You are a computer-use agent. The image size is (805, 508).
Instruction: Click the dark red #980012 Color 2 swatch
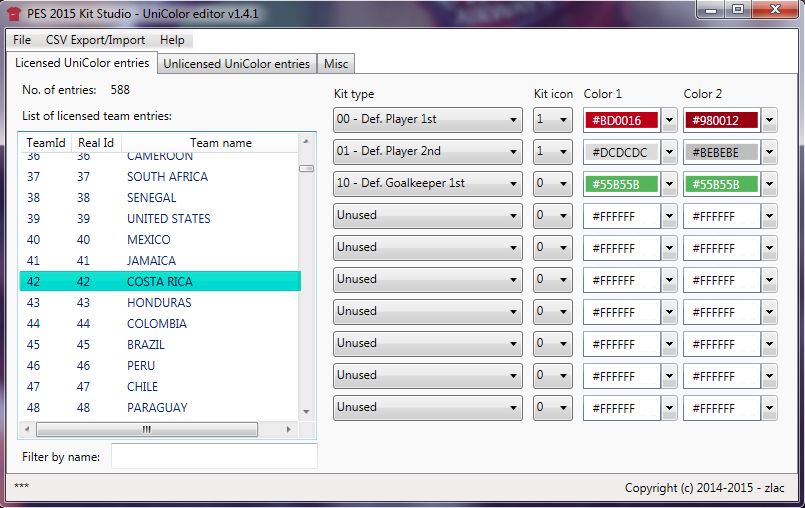pos(721,120)
